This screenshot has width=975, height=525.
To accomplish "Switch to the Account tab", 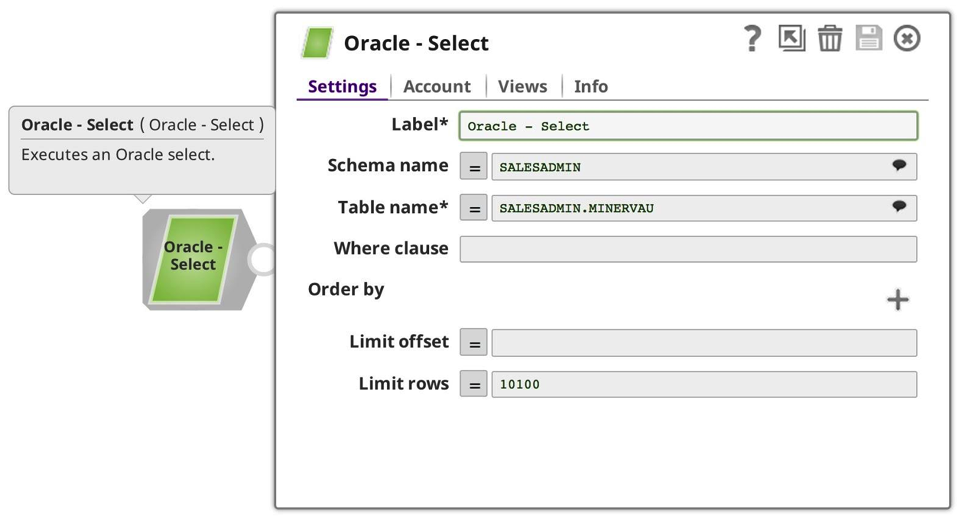I will pos(437,86).
